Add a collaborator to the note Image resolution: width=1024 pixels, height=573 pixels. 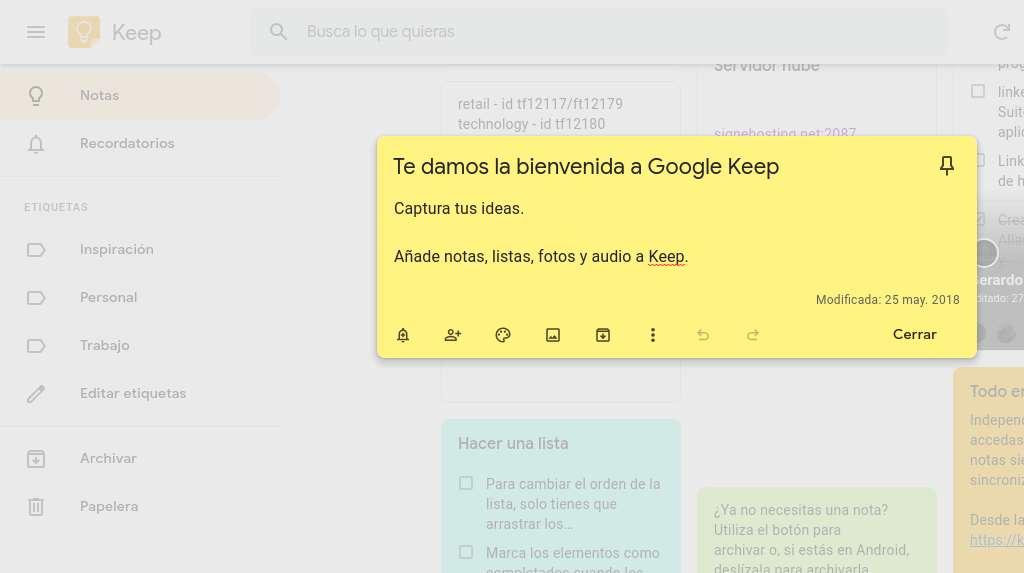pyautogui.click(x=453, y=335)
